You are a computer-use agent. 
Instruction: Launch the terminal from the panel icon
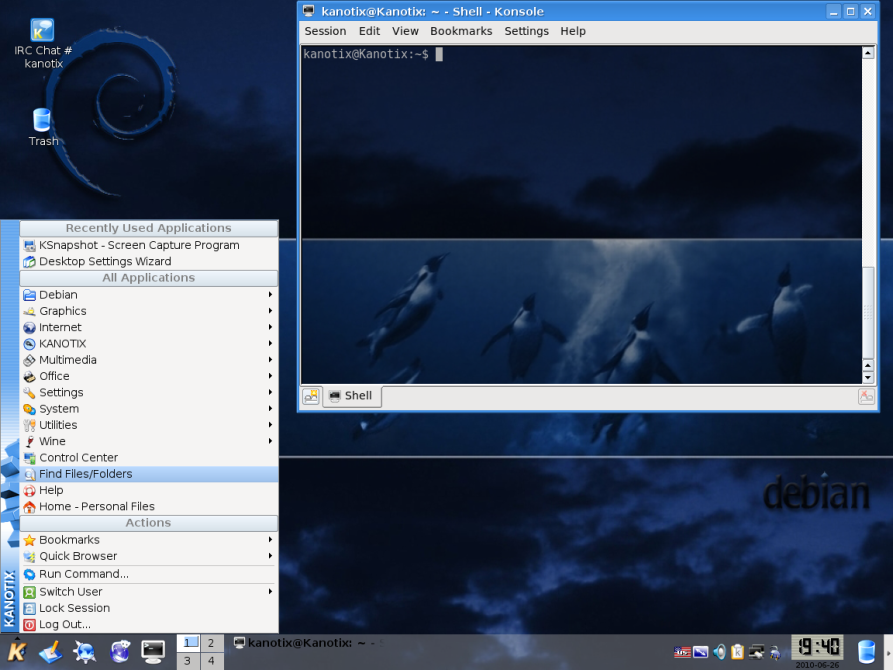point(153,652)
